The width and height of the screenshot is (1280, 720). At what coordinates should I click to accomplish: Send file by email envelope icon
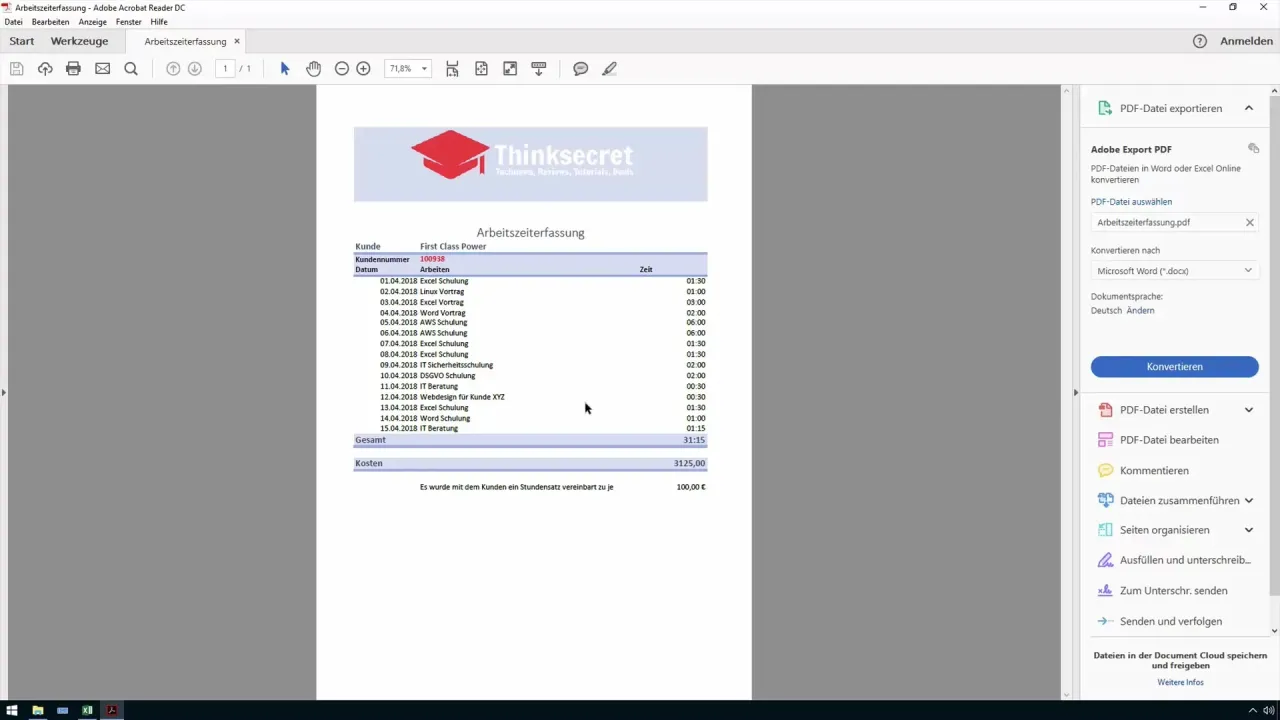click(102, 69)
